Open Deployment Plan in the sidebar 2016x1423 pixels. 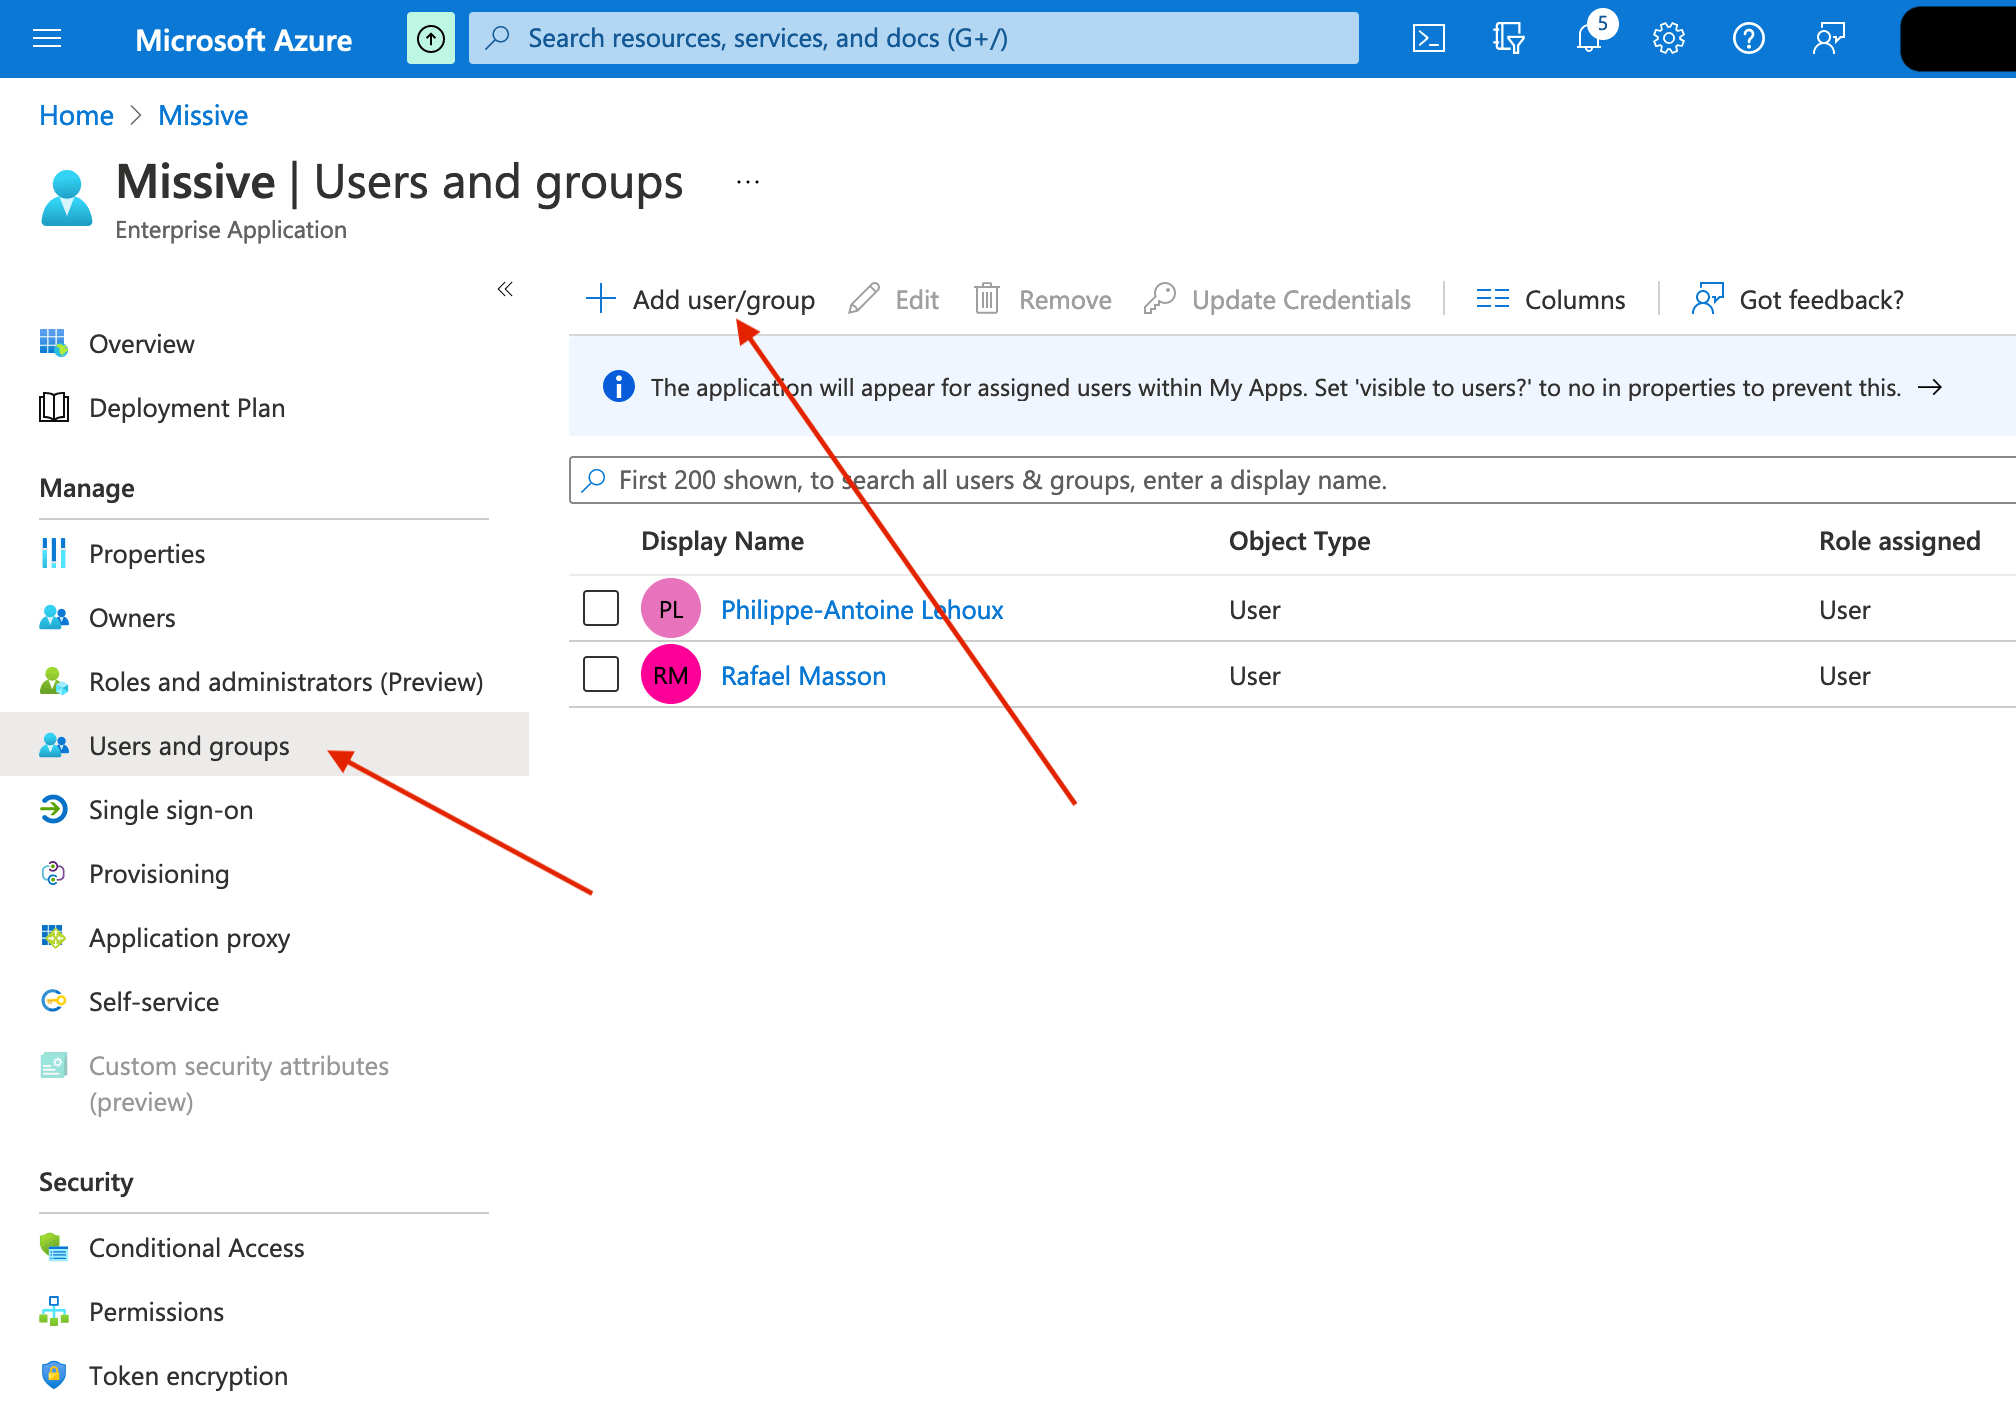pyautogui.click(x=187, y=408)
